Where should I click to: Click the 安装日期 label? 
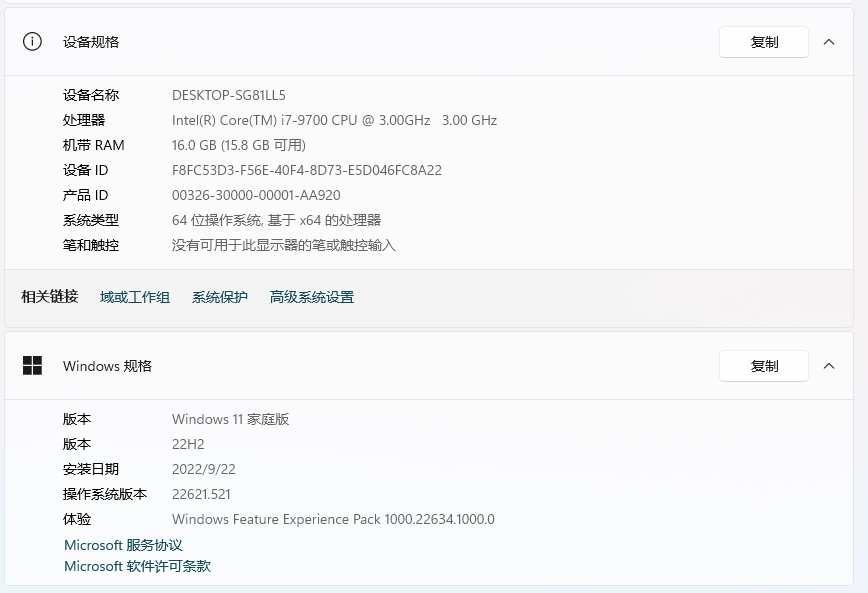pos(91,469)
